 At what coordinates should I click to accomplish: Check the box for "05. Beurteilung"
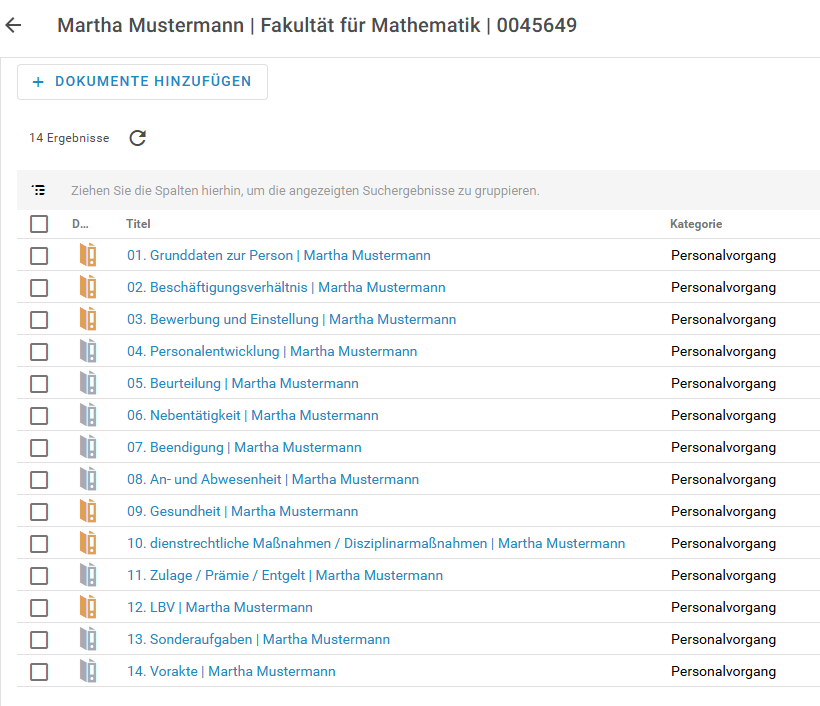(x=39, y=383)
